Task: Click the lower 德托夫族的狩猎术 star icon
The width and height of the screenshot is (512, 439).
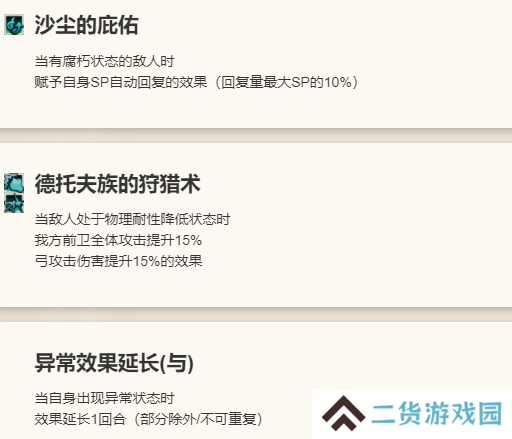Action: [x=14, y=203]
